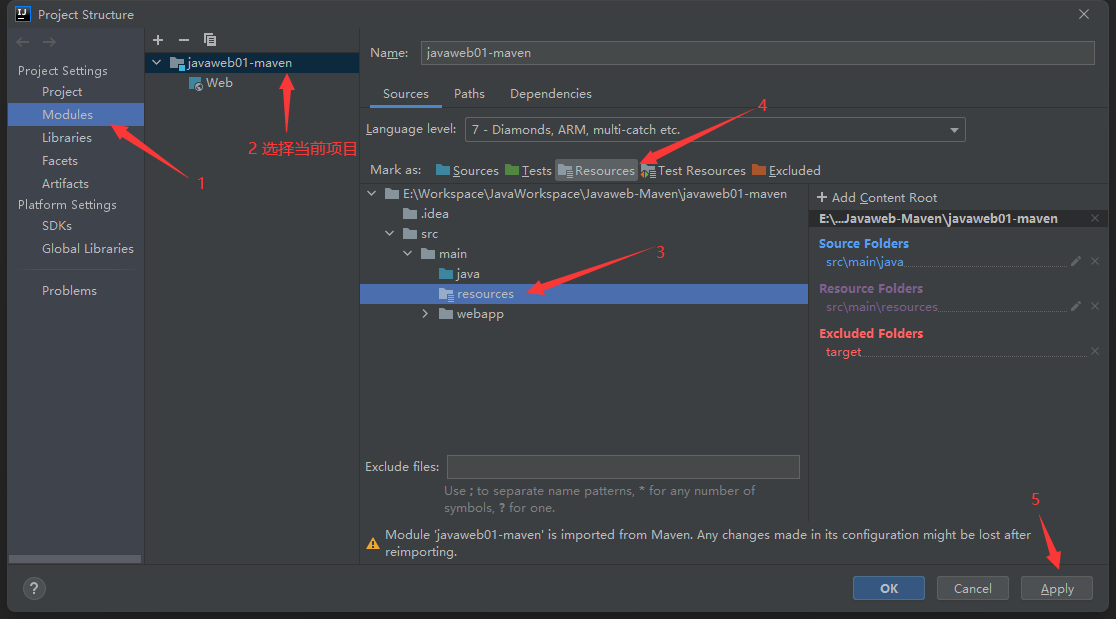Collapse the content root path node

coord(372,194)
